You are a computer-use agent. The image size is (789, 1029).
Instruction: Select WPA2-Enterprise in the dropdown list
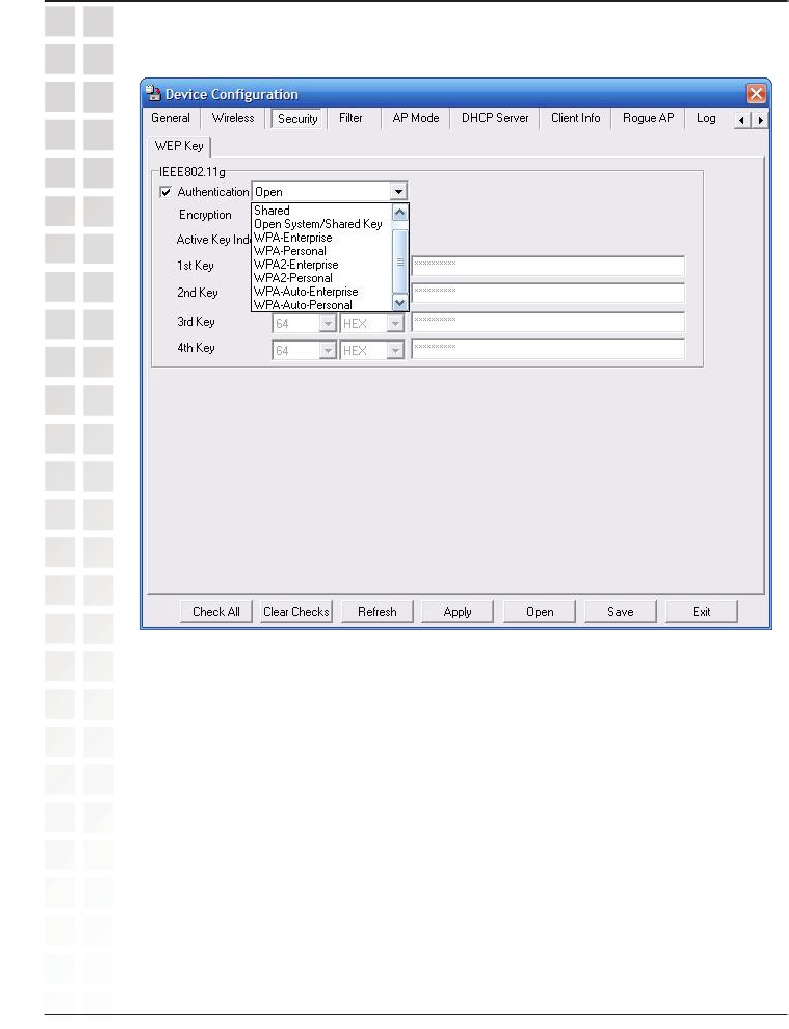click(x=296, y=265)
